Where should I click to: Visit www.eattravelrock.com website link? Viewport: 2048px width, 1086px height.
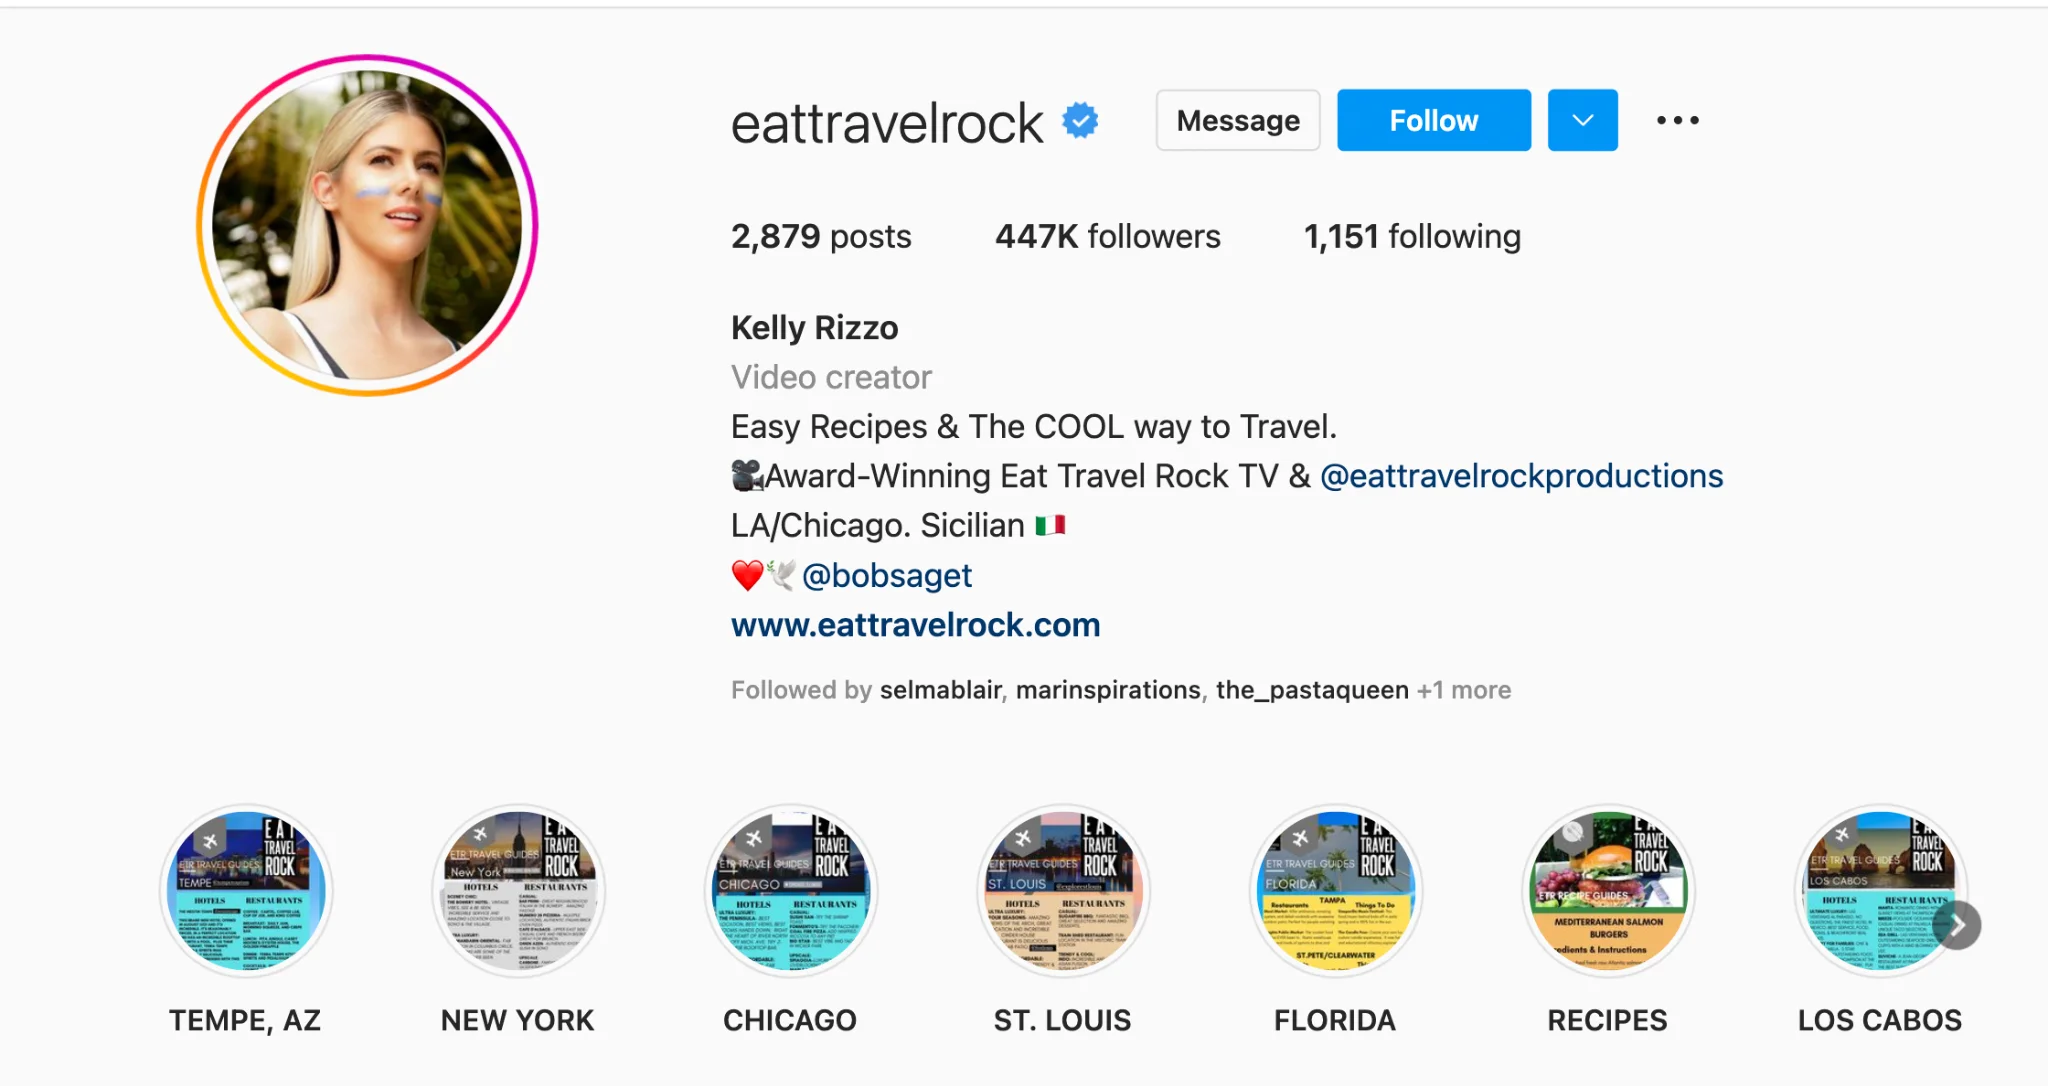pos(914,624)
